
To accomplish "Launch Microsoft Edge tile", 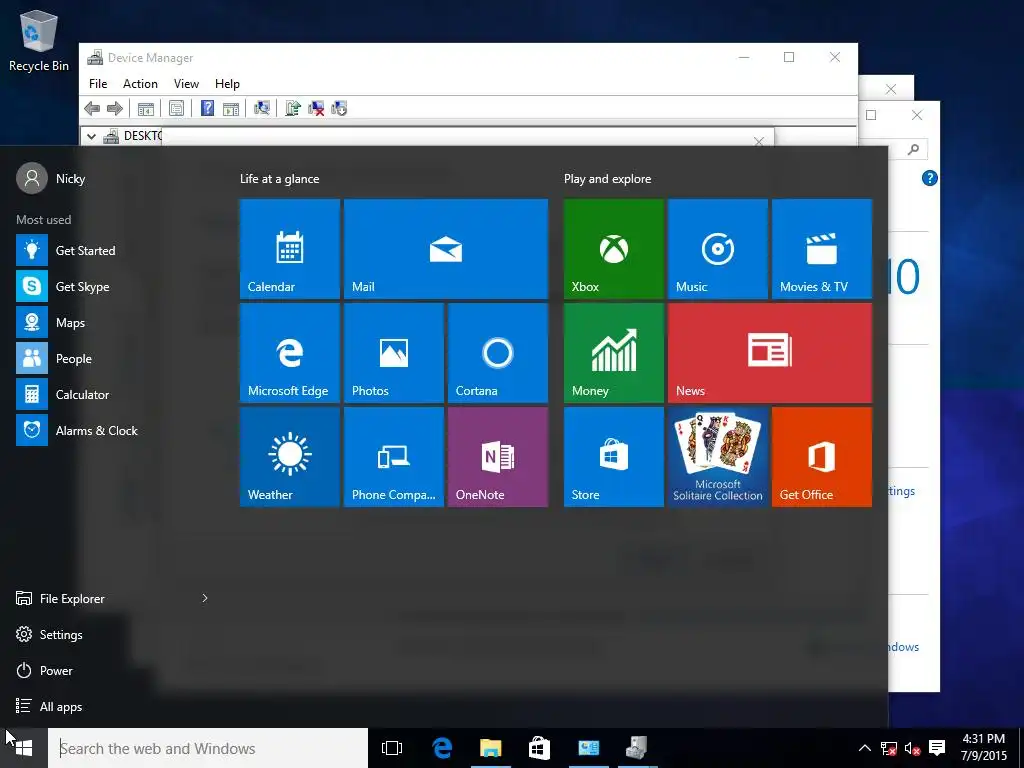I will [x=289, y=353].
